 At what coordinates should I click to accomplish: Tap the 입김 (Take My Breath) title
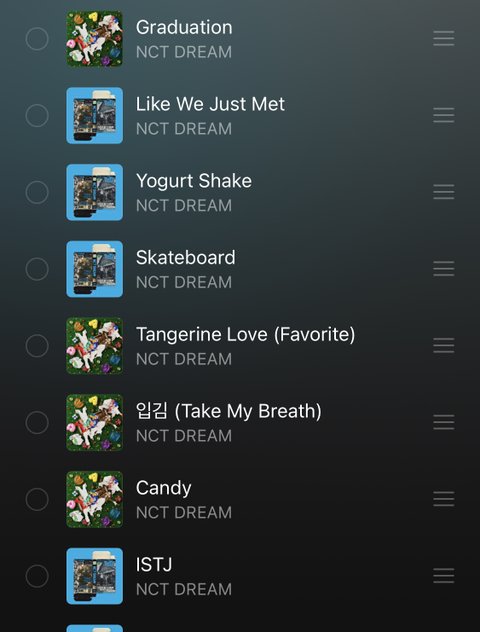click(x=229, y=411)
